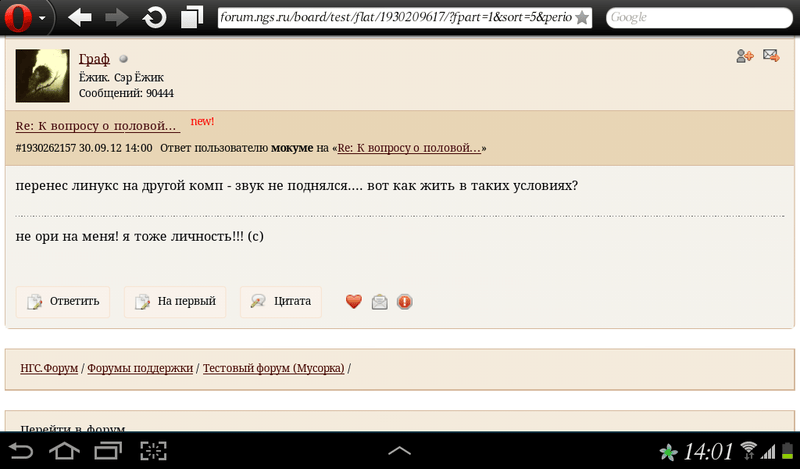
Task: Expand the Android notification panel chevron
Action: click(x=399, y=451)
